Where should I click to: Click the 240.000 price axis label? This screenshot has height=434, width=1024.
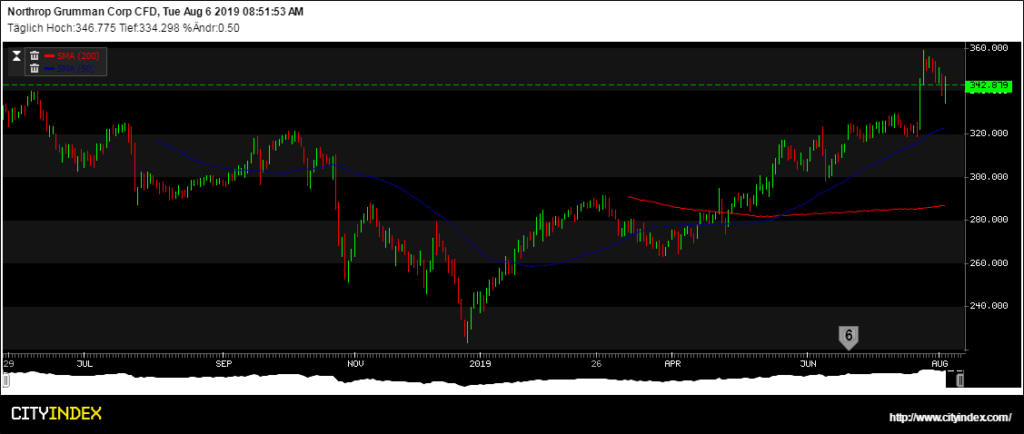[x=989, y=305]
